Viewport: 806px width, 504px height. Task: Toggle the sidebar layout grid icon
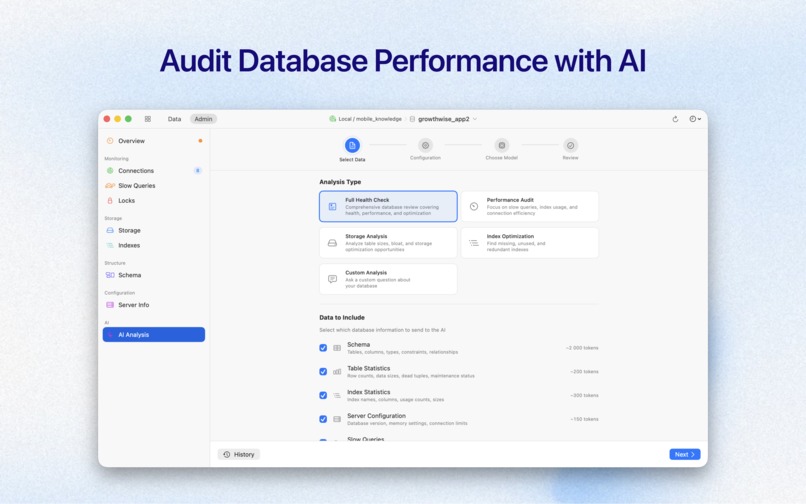[148, 119]
